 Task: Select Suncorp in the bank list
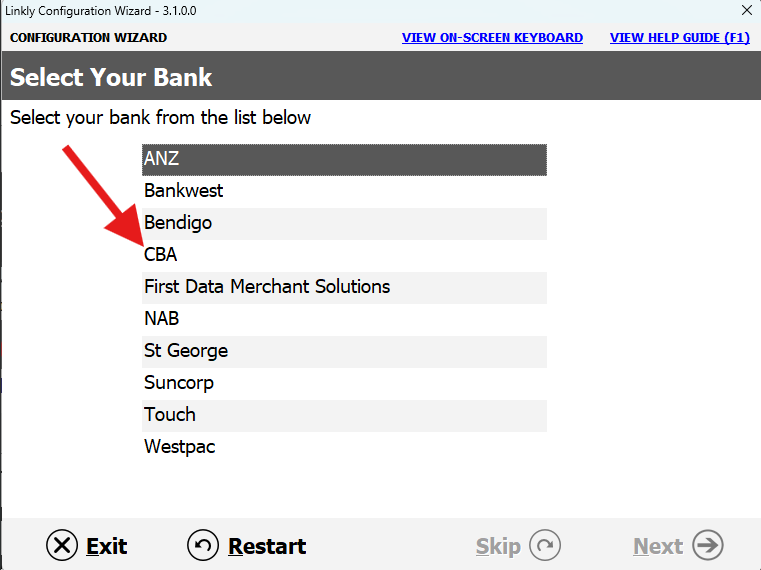pos(344,384)
